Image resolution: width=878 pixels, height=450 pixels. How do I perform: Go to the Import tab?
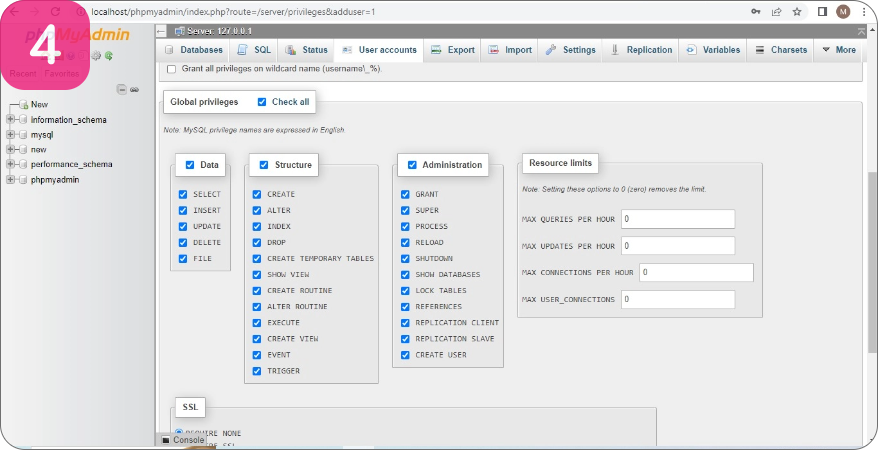510,50
